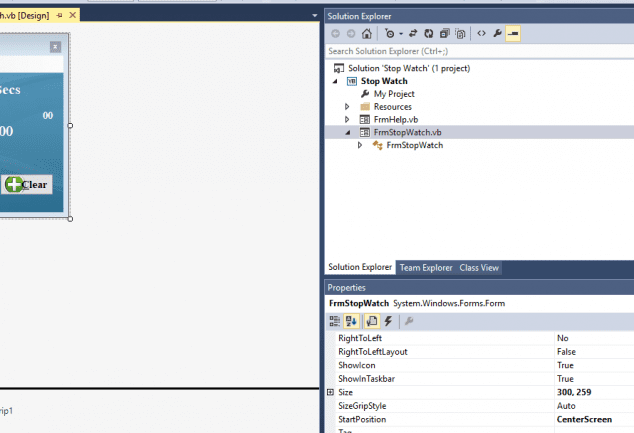Viewport: 634px width, 433px height.
Task: Click the Events lightning bolt icon
Action: coord(389,321)
